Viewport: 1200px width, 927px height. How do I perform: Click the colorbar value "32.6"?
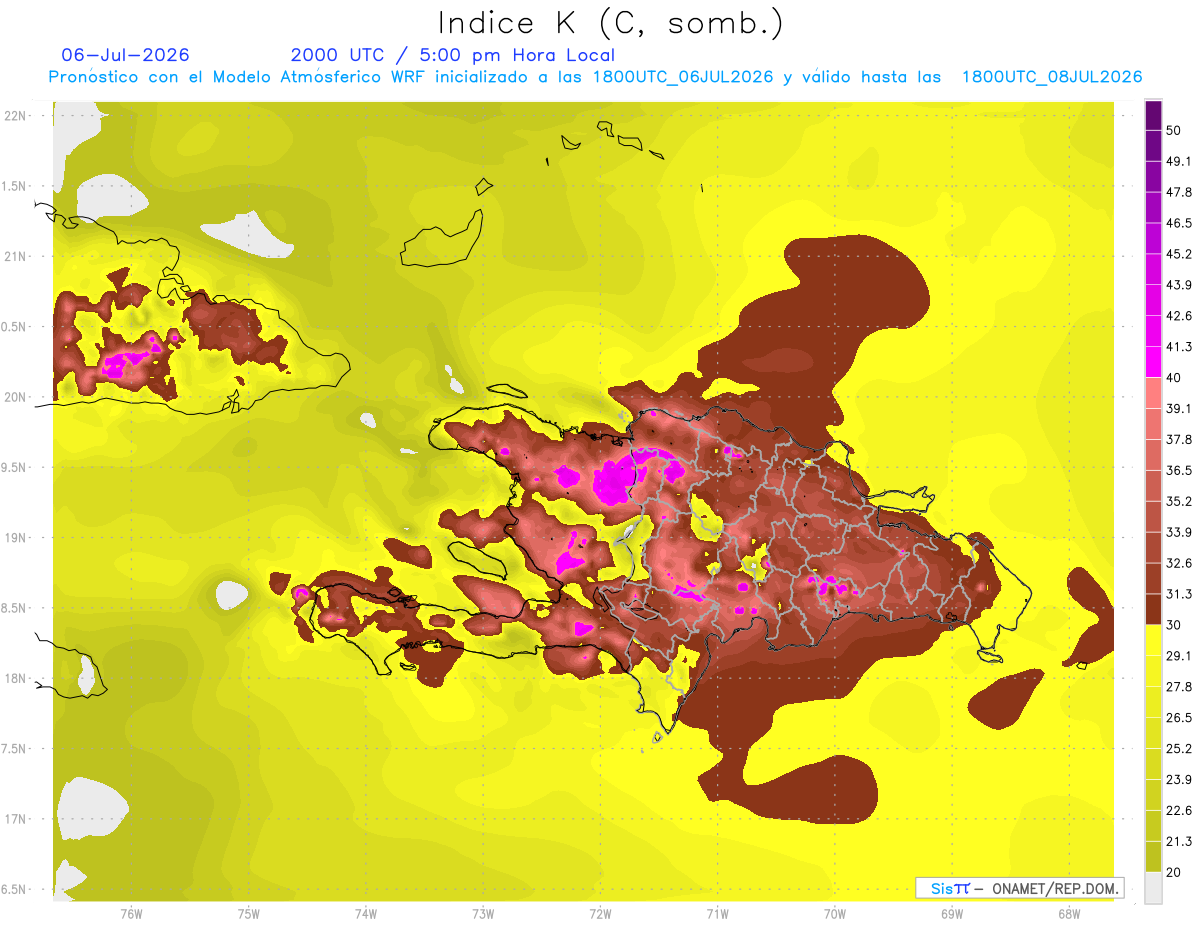pyautogui.click(x=1178, y=563)
